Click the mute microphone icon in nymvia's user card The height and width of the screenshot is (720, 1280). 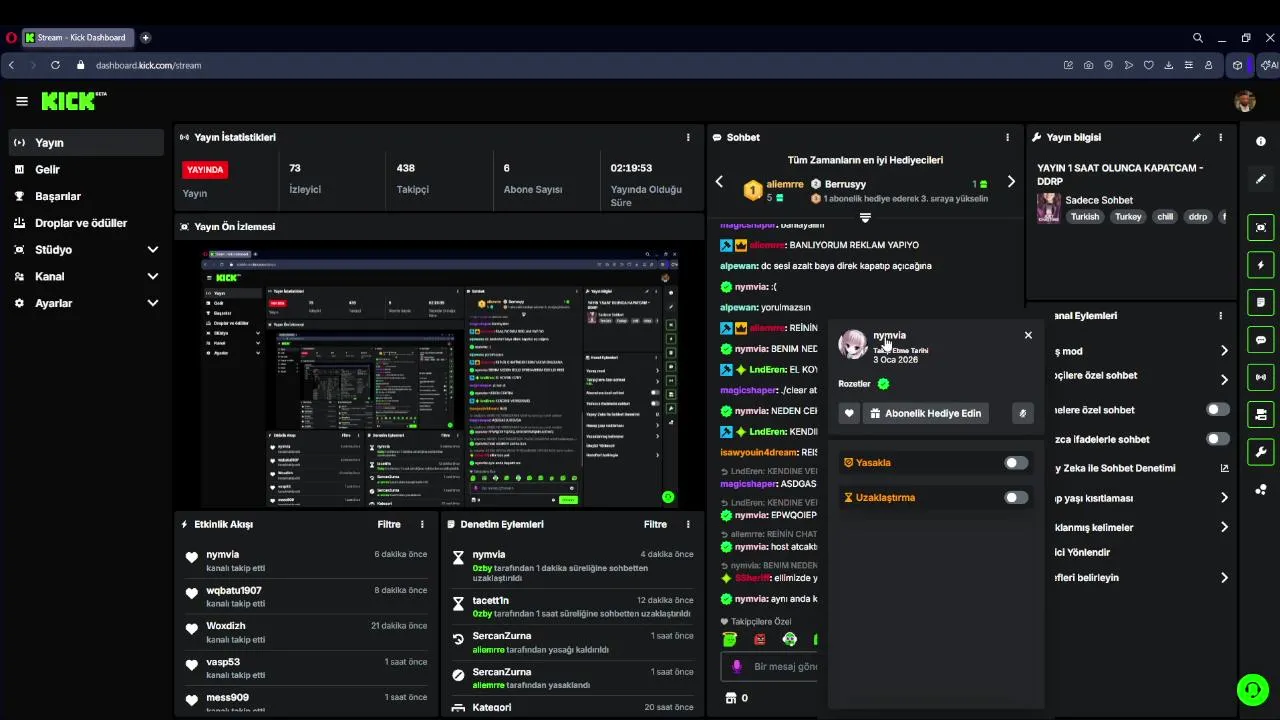tap(1022, 413)
